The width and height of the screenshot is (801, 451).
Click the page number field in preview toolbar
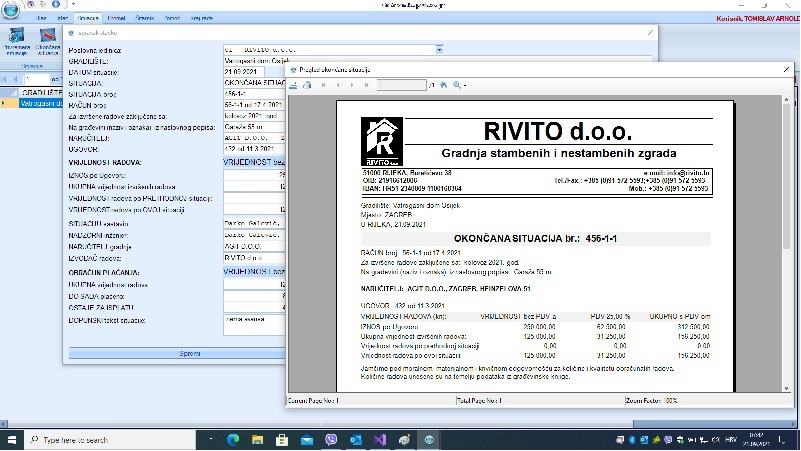click(x=402, y=85)
